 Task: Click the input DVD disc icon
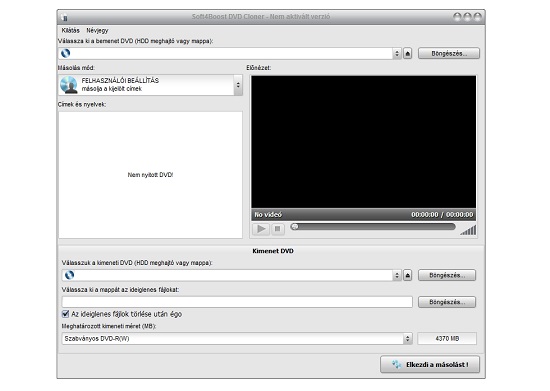tap(66, 53)
